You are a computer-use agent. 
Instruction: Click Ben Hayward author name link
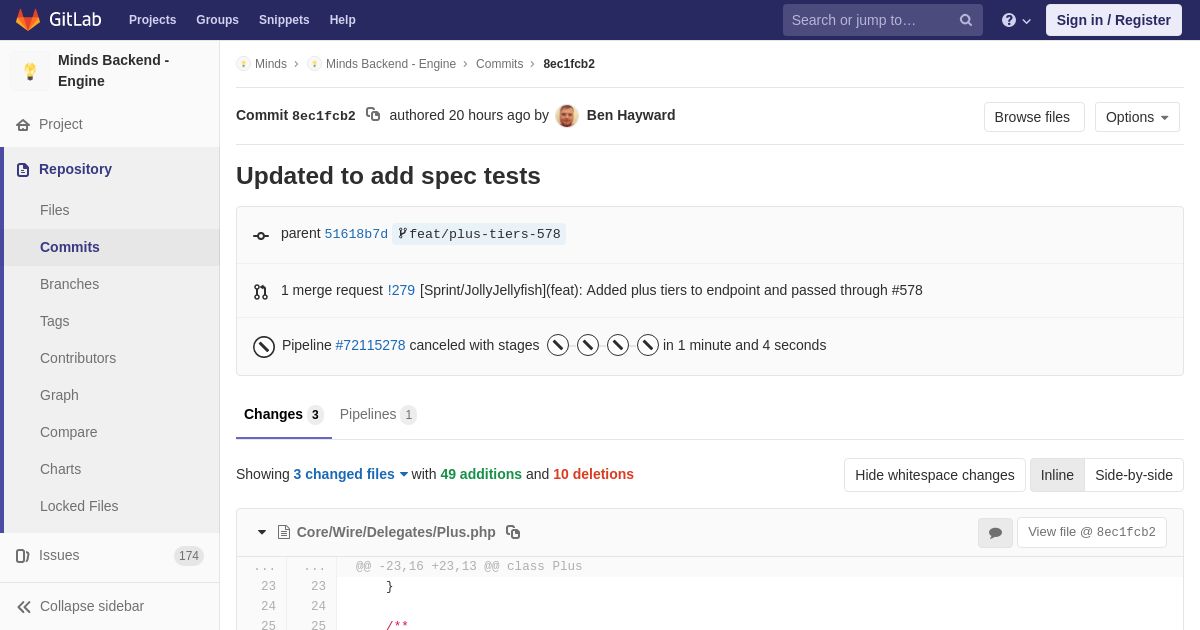coord(631,115)
